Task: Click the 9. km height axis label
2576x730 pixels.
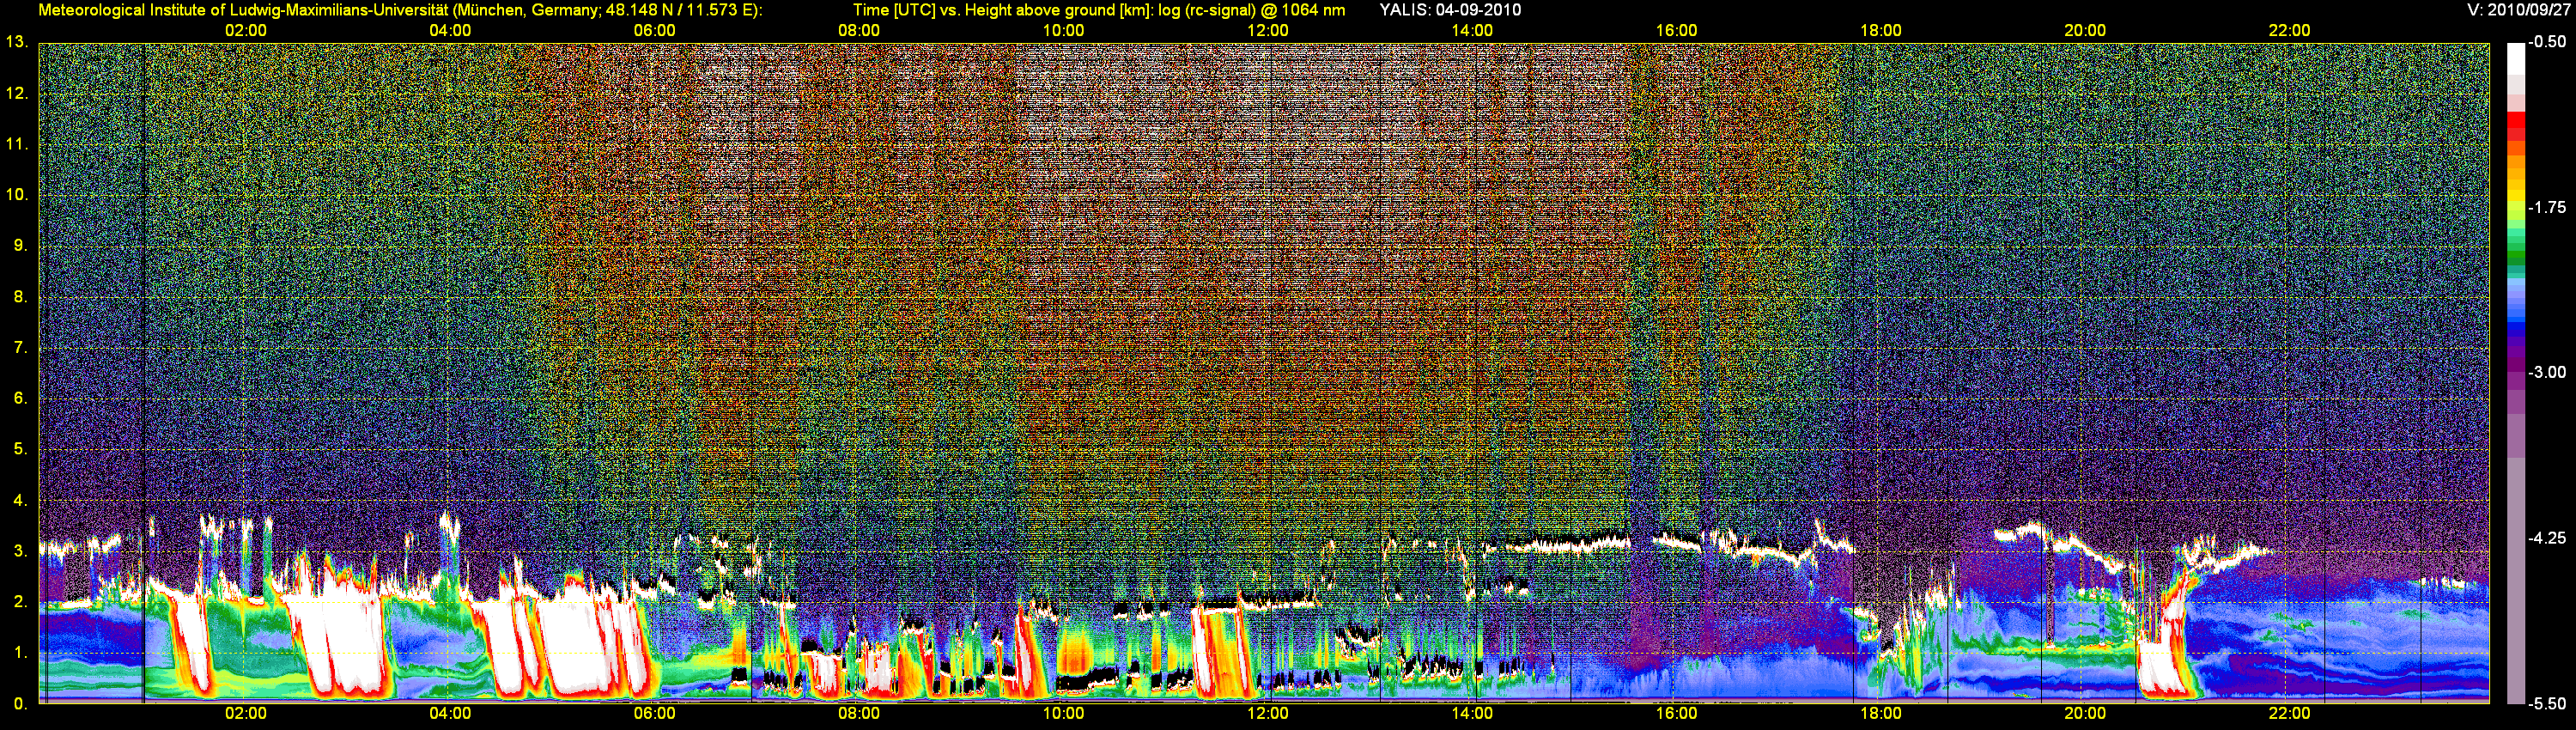Action: 20,246
